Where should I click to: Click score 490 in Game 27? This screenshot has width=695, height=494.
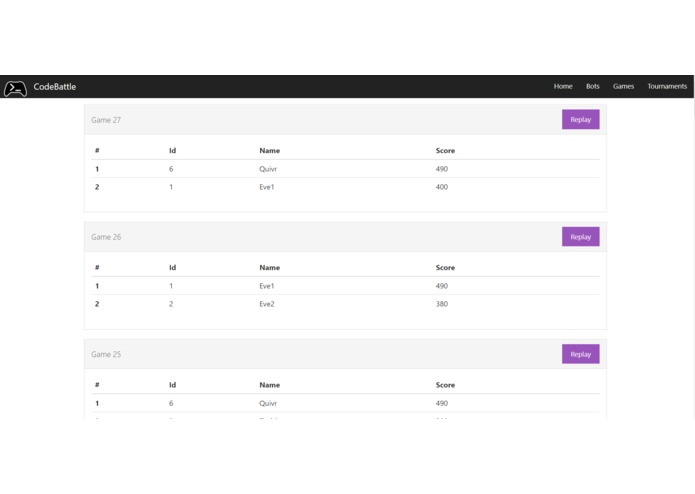[442, 169]
